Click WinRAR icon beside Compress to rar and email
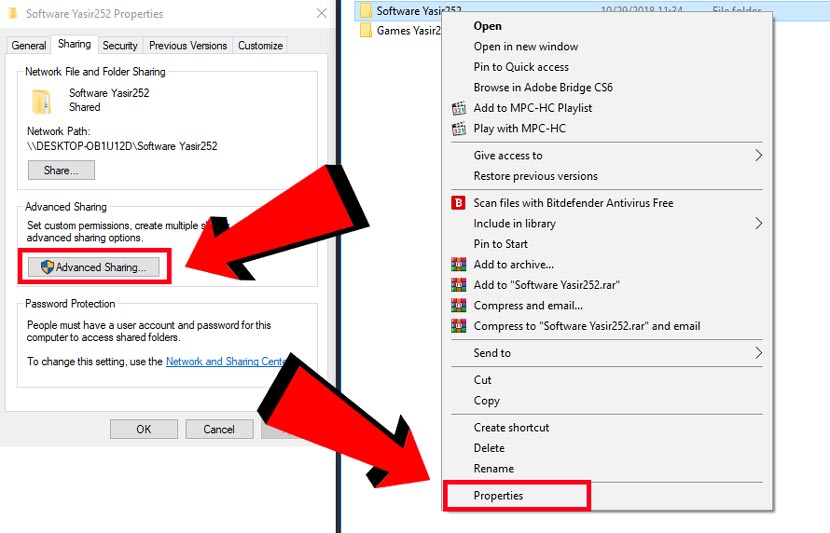The image size is (830, 533). [458, 326]
